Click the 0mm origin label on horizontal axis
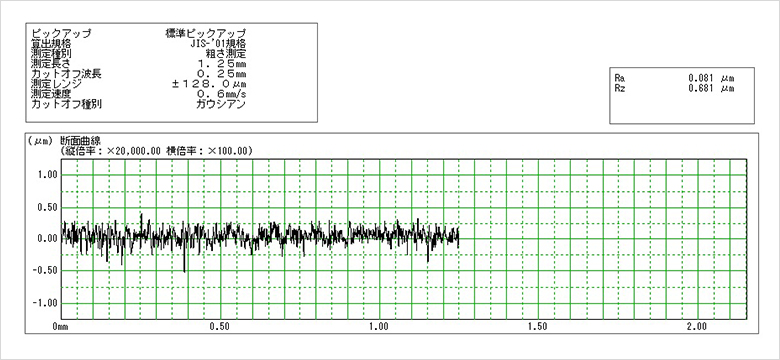Viewport: 780px width, 360px height. click(60, 327)
